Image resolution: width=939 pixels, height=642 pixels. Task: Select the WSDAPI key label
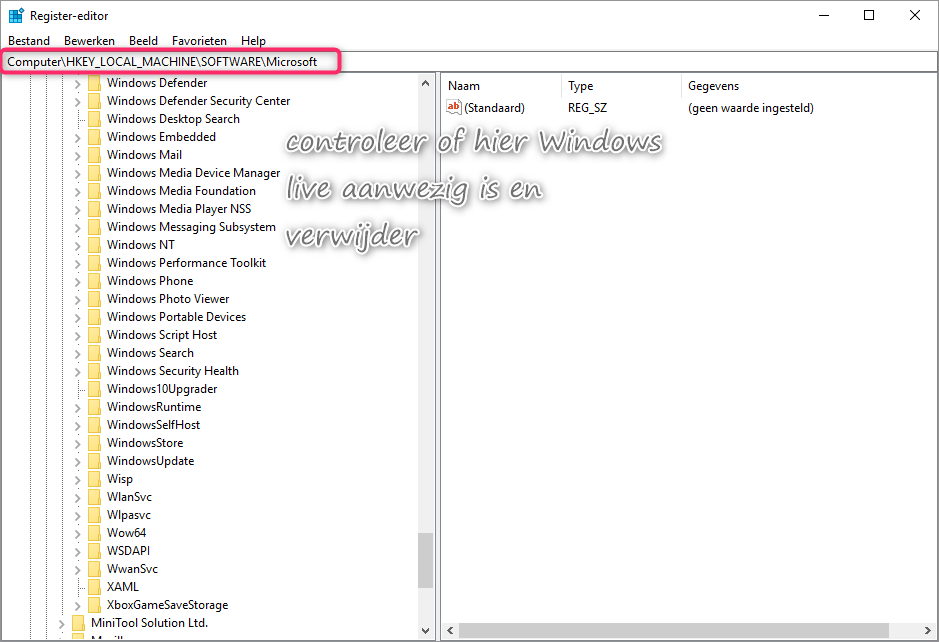[x=128, y=550]
